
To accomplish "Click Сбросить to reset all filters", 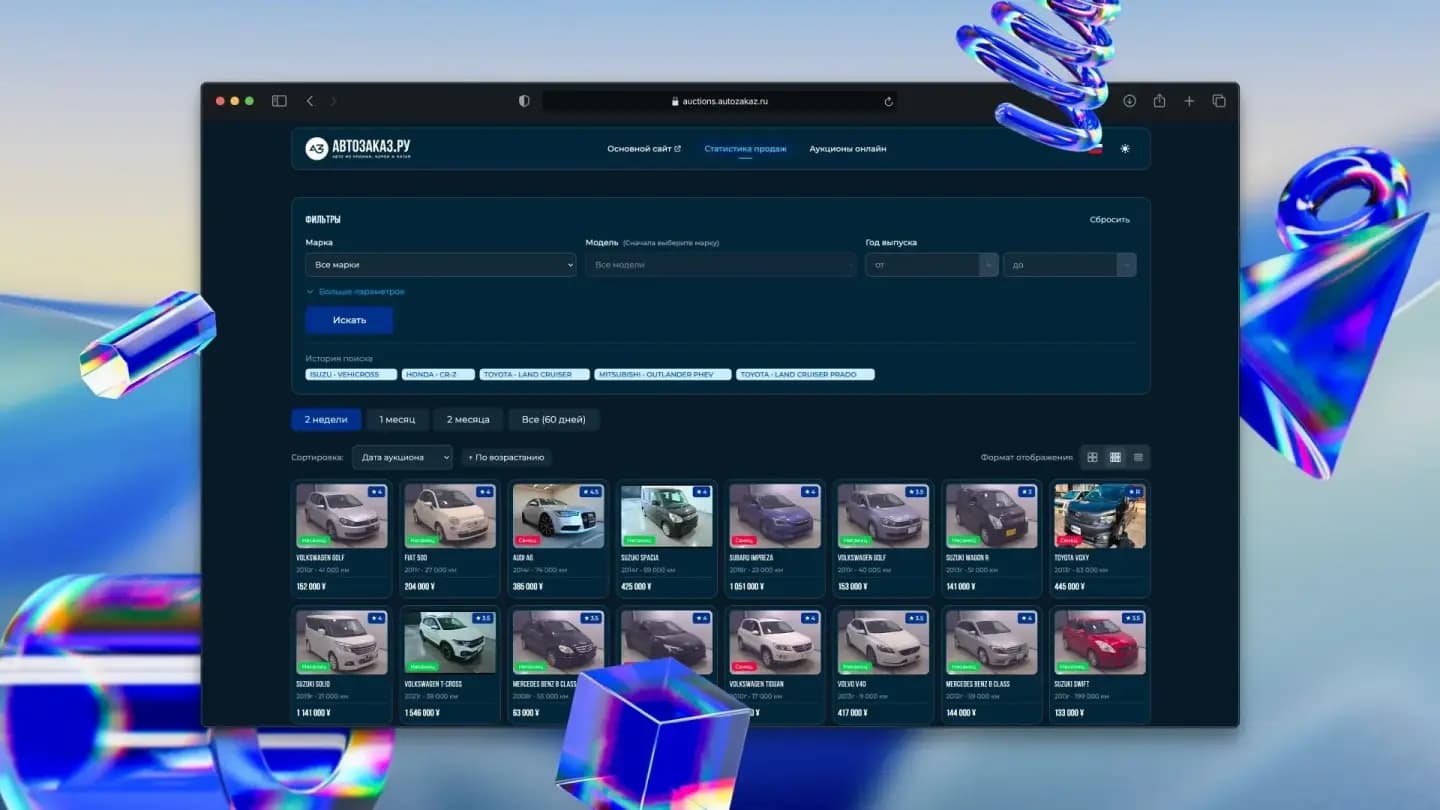I will point(1110,218).
